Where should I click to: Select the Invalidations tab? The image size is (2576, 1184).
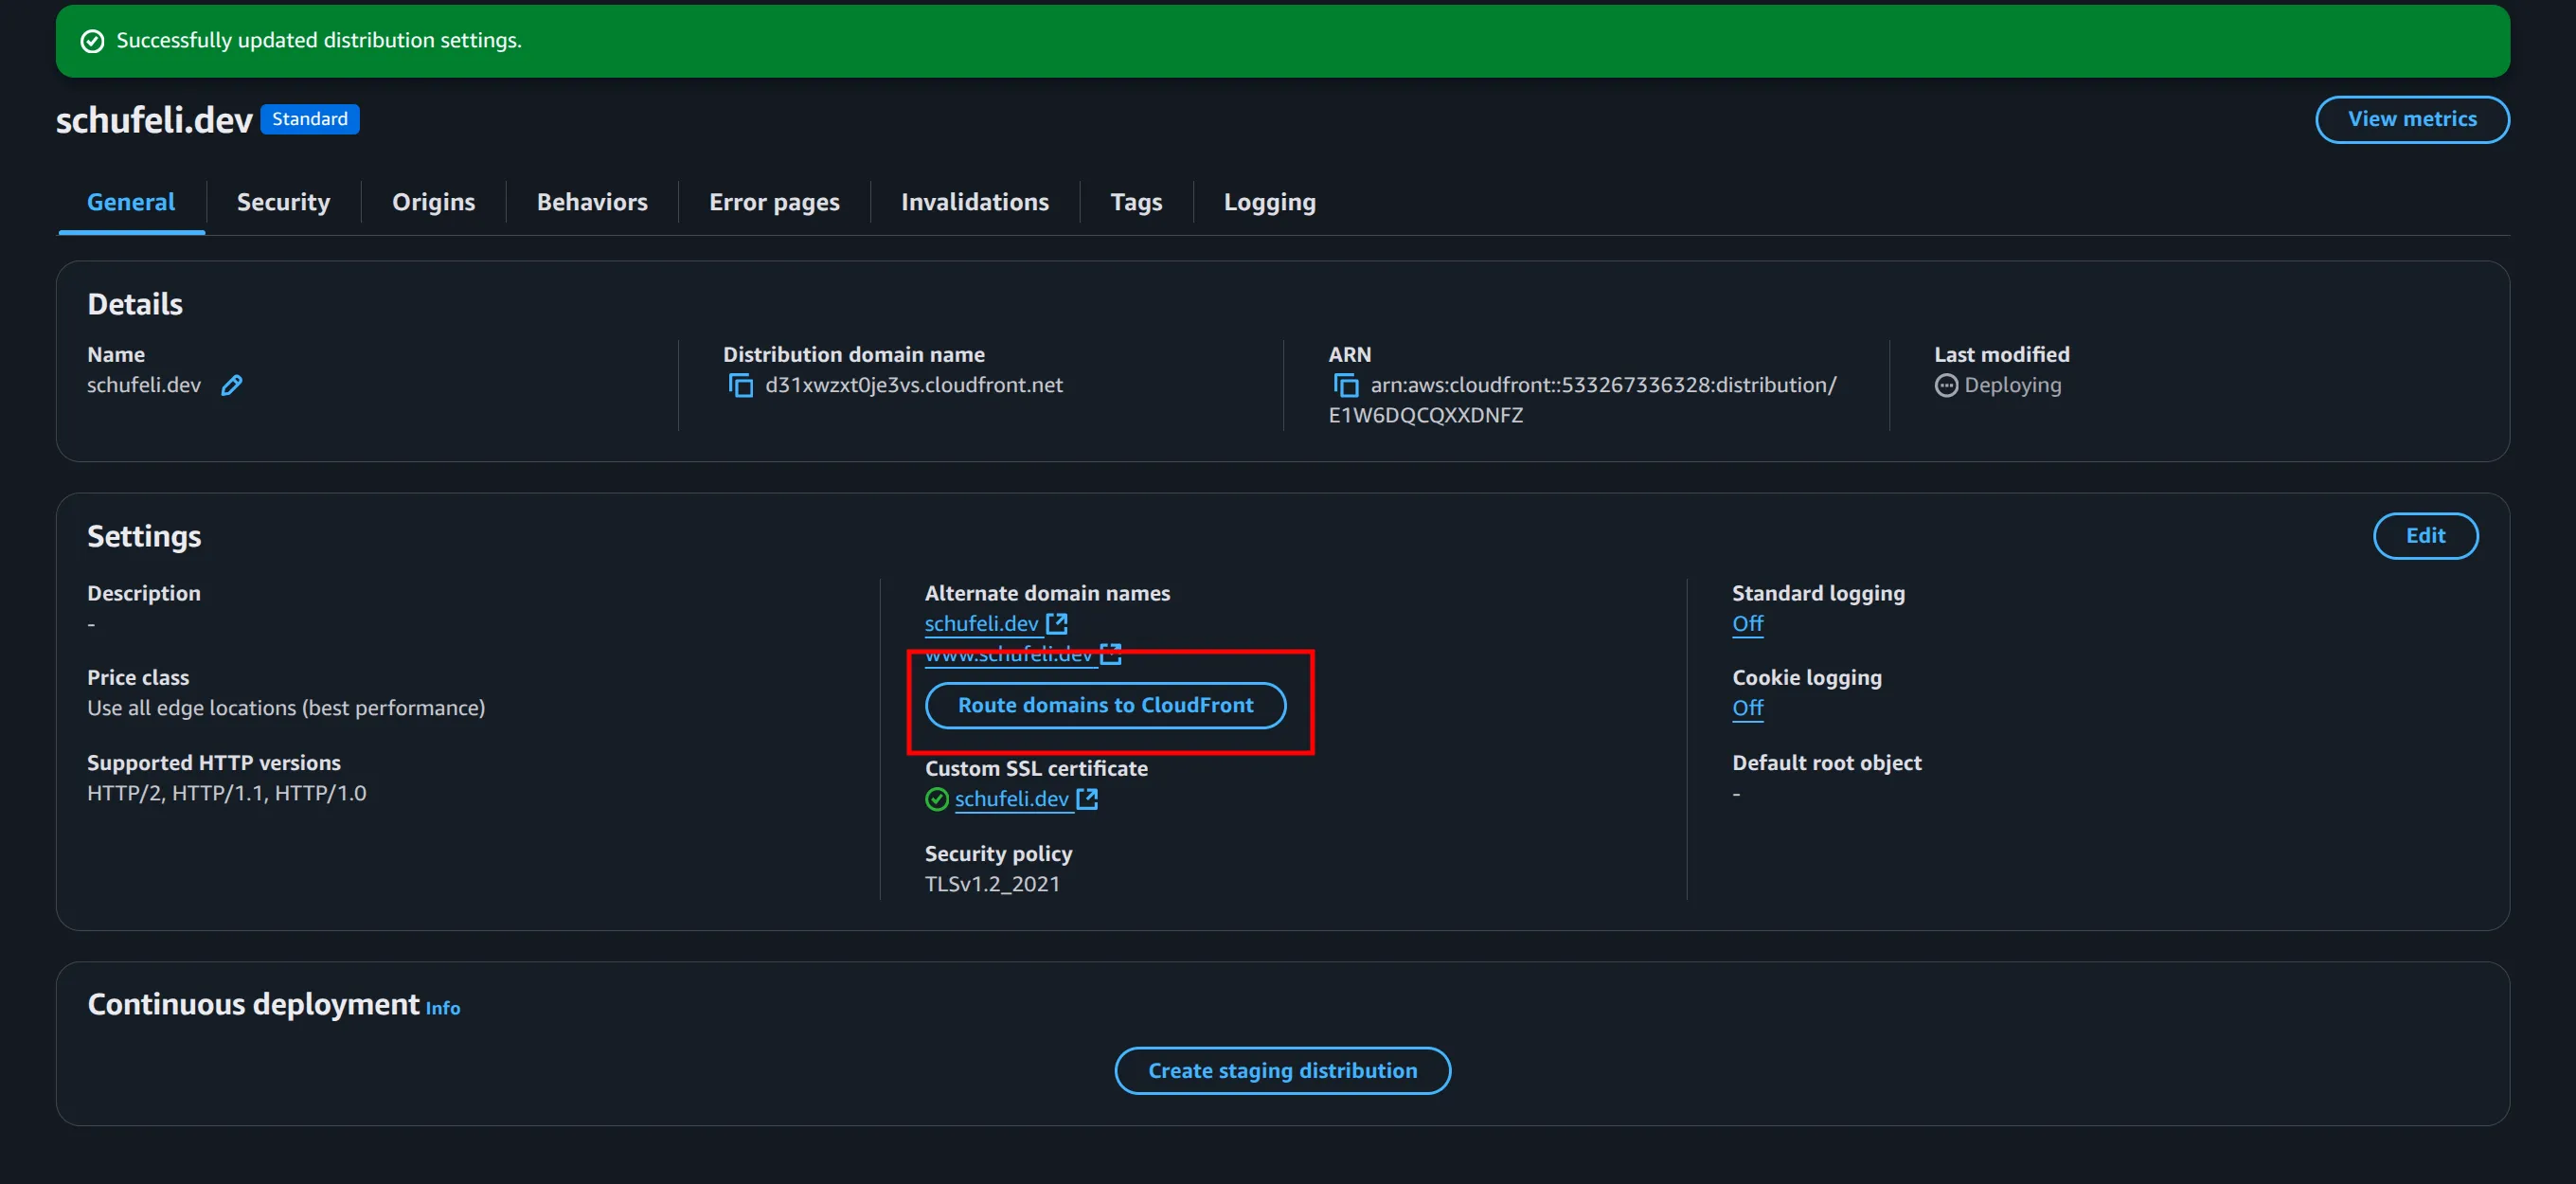pyautogui.click(x=974, y=202)
